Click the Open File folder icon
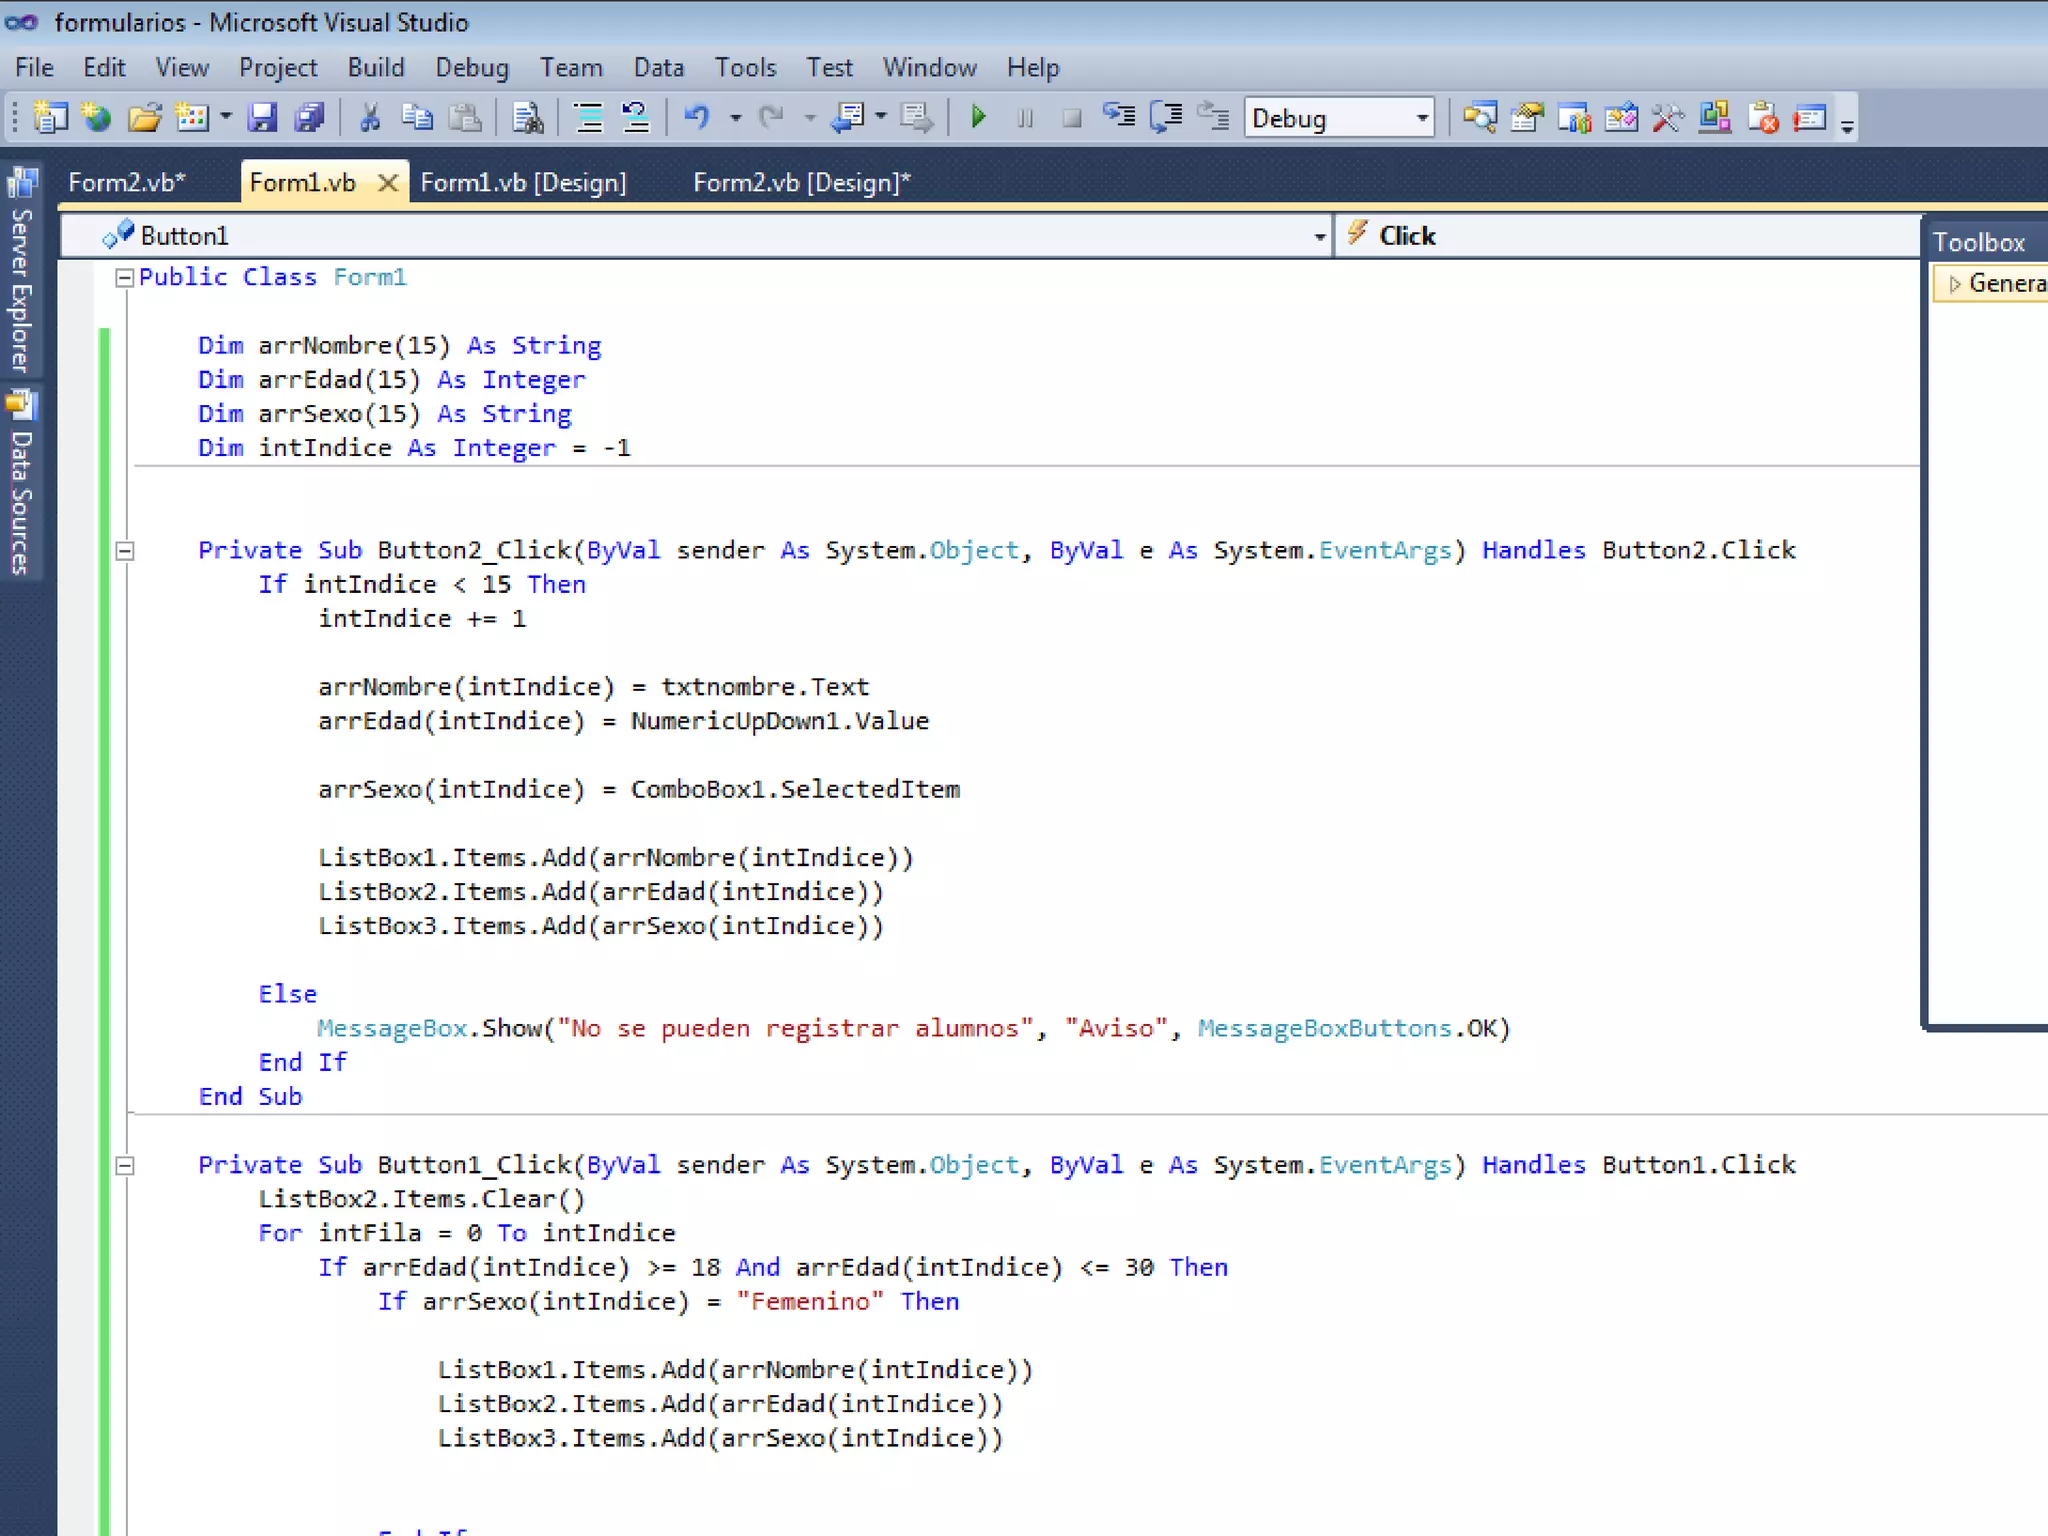 tap(145, 118)
